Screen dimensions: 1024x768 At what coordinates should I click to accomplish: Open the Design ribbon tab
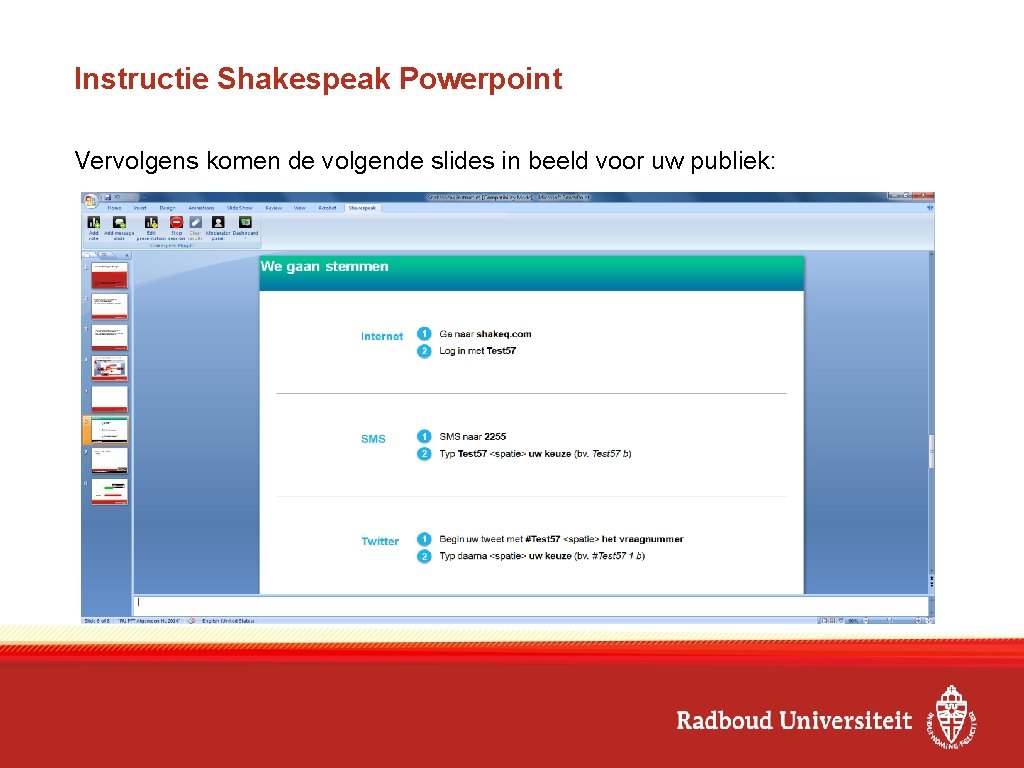(x=167, y=208)
